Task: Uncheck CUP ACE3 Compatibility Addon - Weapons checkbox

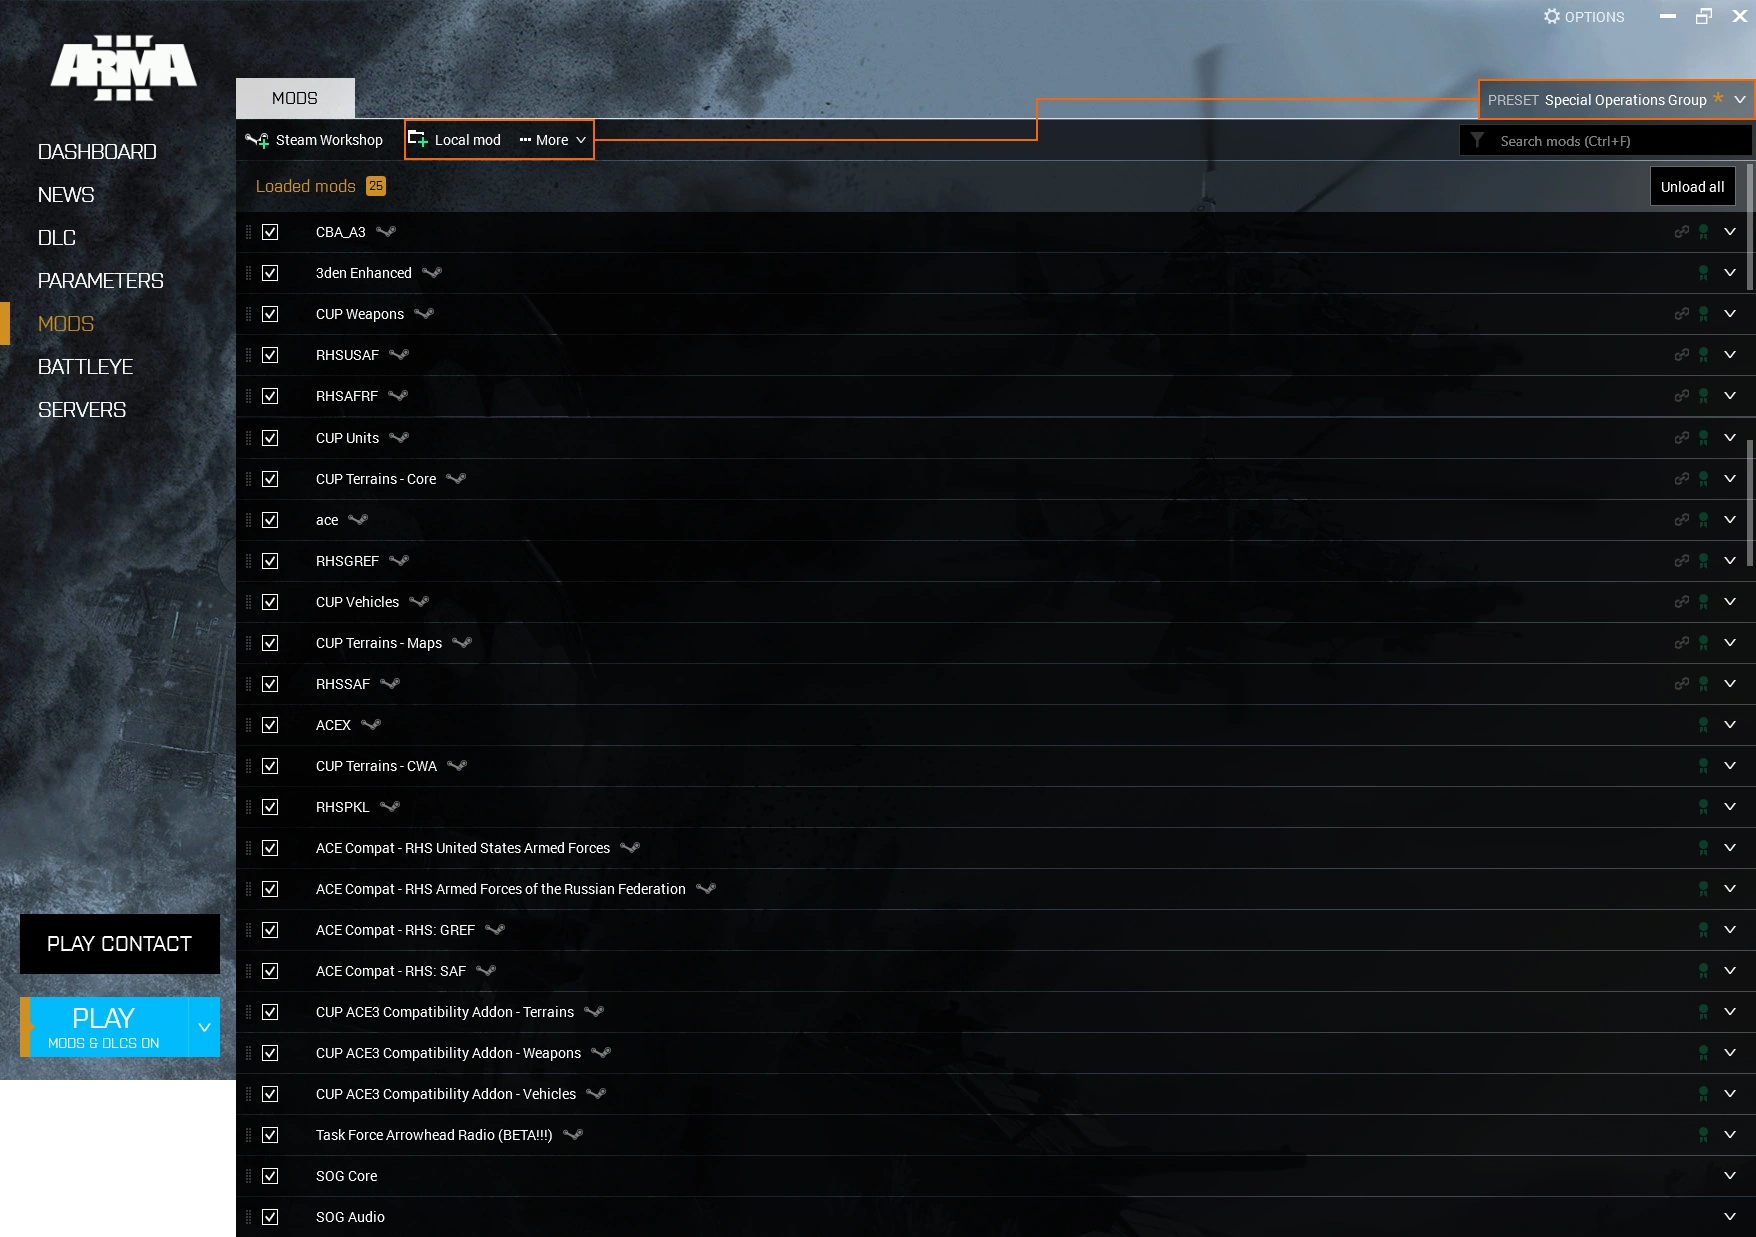Action: pos(270,1053)
